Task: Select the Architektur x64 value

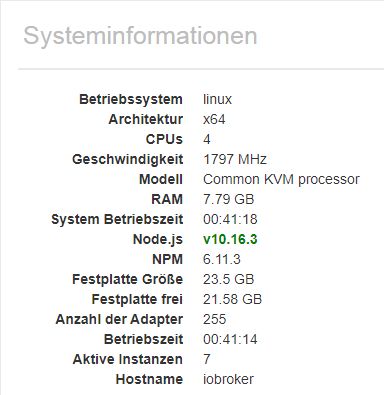Action: point(214,119)
